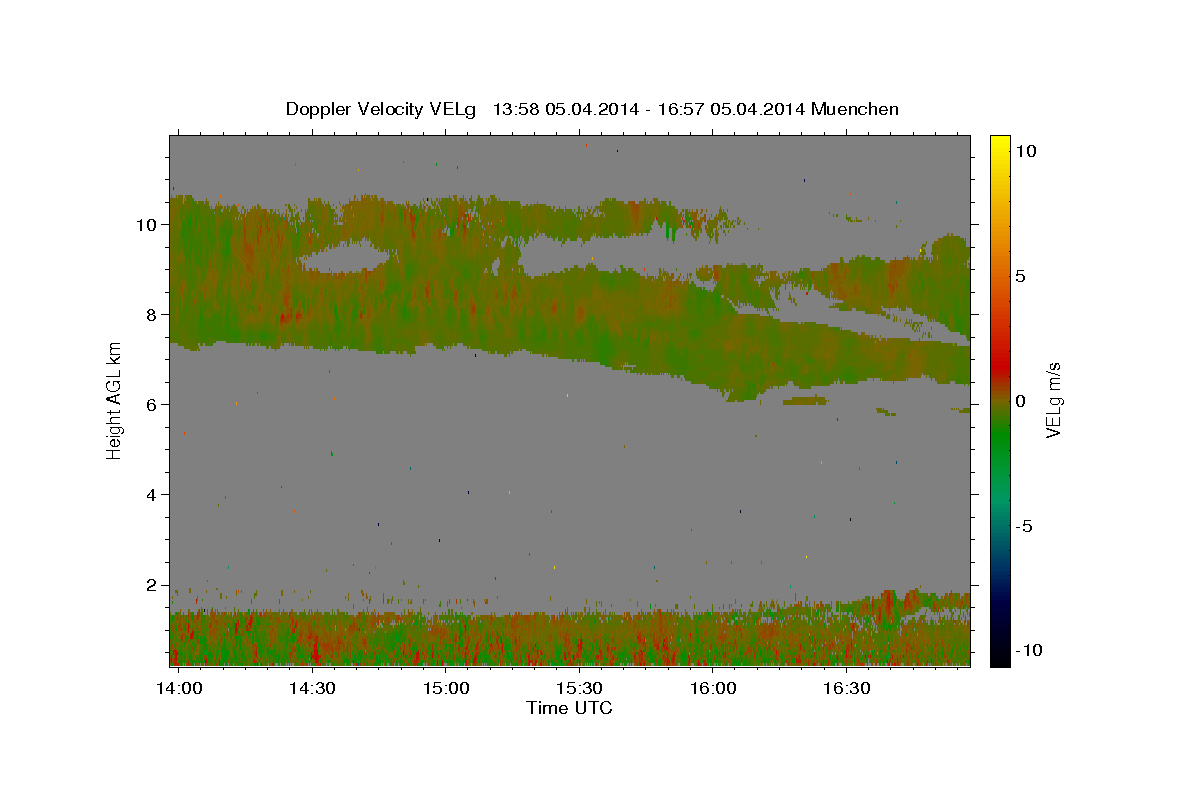Click the height tick label '8' on y-axis
Viewport: 1200px width, 800px height.
tap(152, 314)
